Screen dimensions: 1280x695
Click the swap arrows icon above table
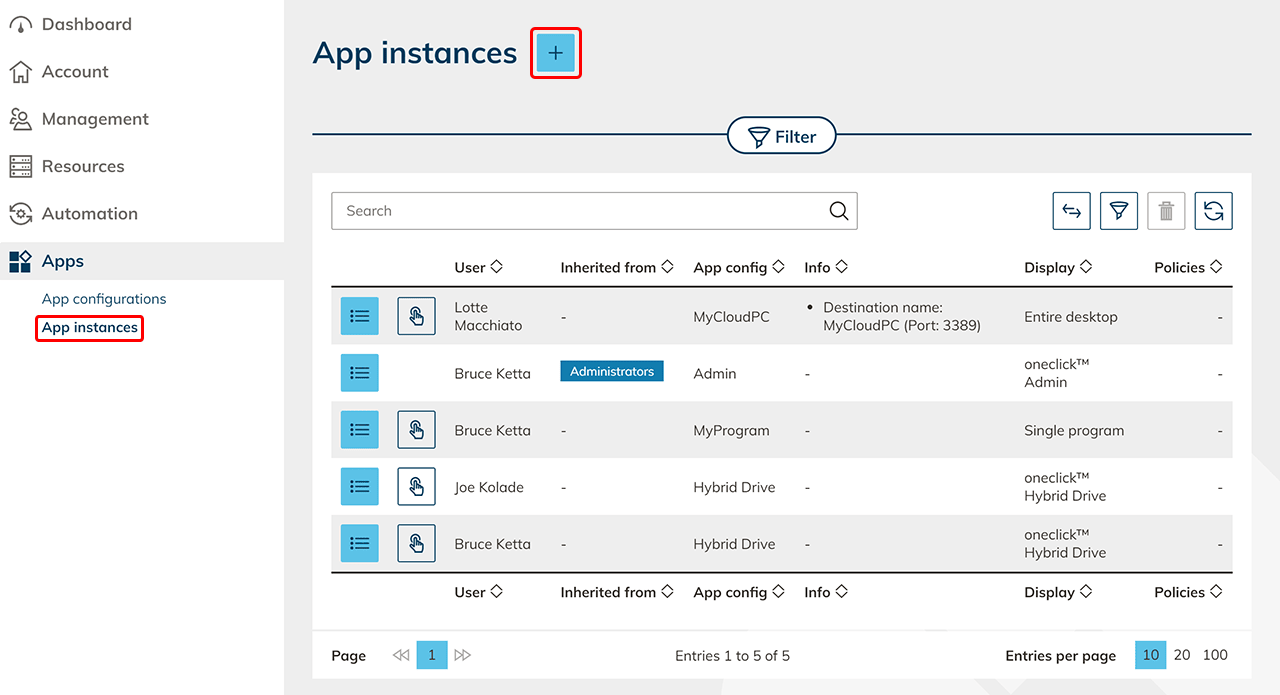tap(1071, 211)
